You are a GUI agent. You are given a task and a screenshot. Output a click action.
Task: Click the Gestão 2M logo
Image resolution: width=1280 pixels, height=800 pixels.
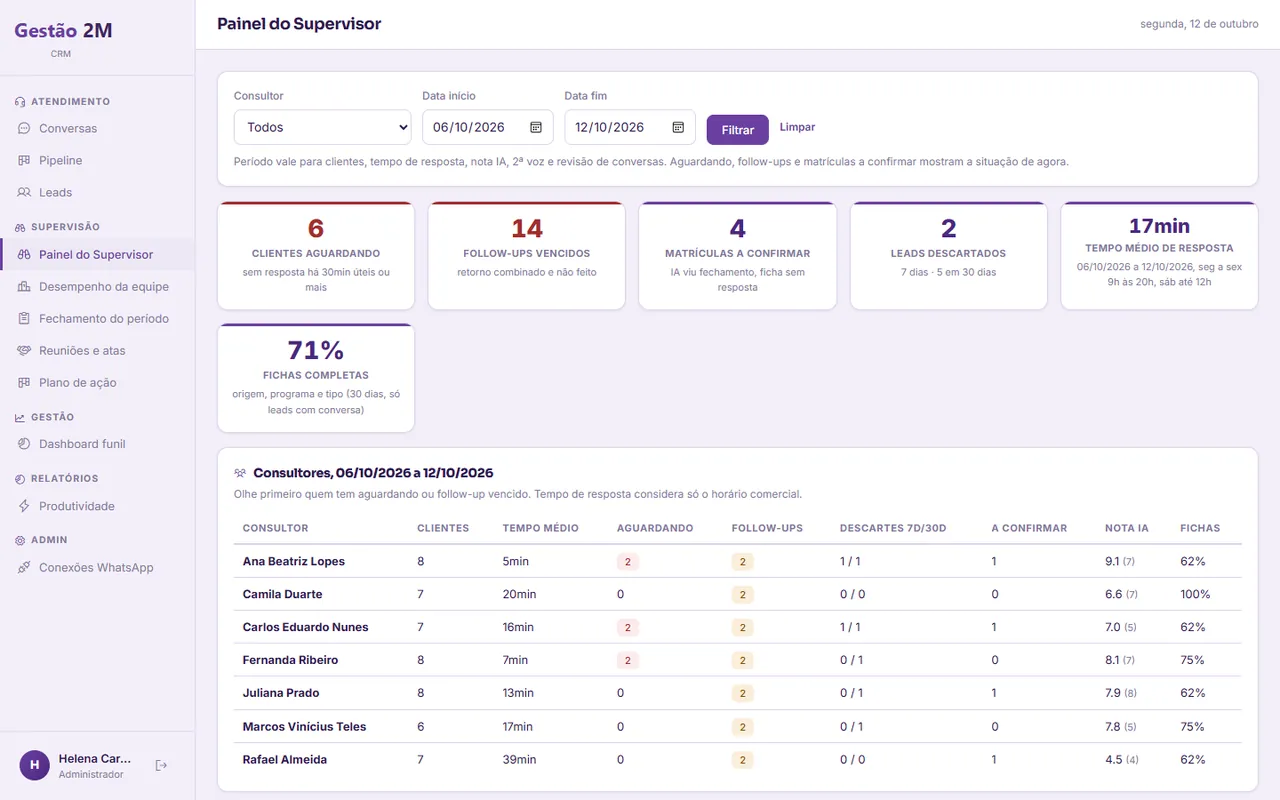63,30
